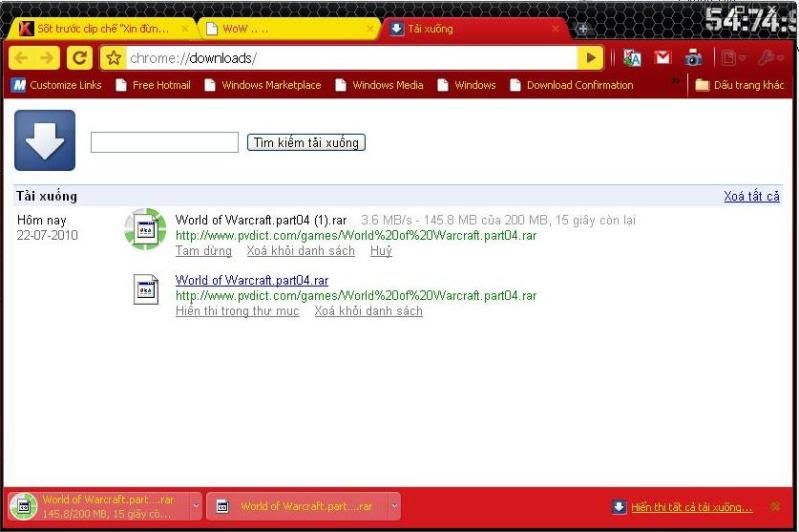Click the go arrow in address bar
Viewport: 799px width, 532px height.
(592, 58)
